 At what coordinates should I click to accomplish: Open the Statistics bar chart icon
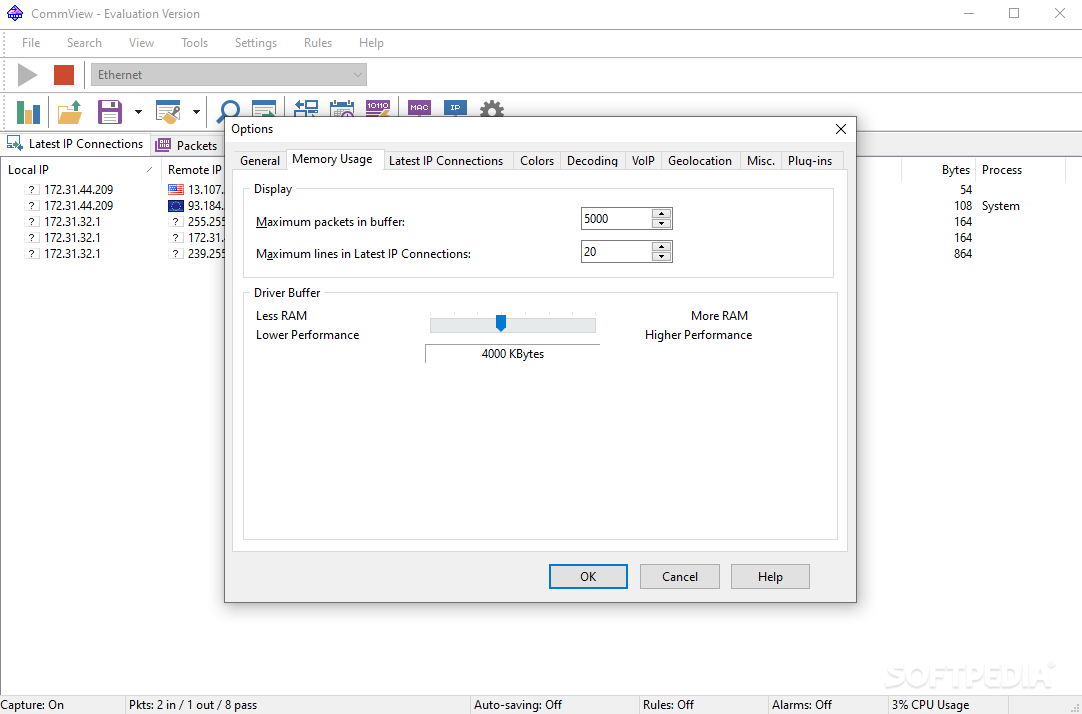click(28, 112)
